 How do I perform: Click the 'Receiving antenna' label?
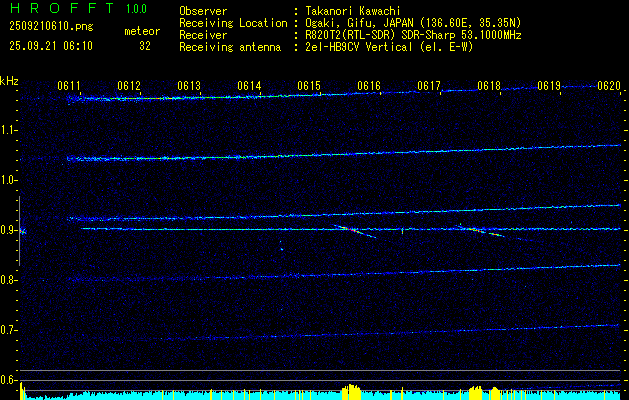point(230,47)
